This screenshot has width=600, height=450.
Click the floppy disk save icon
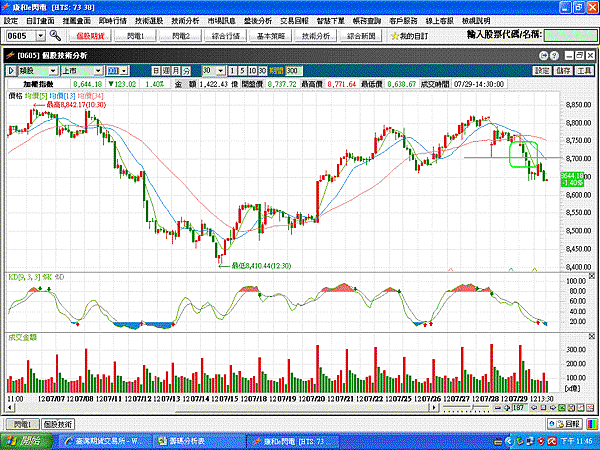571,408
